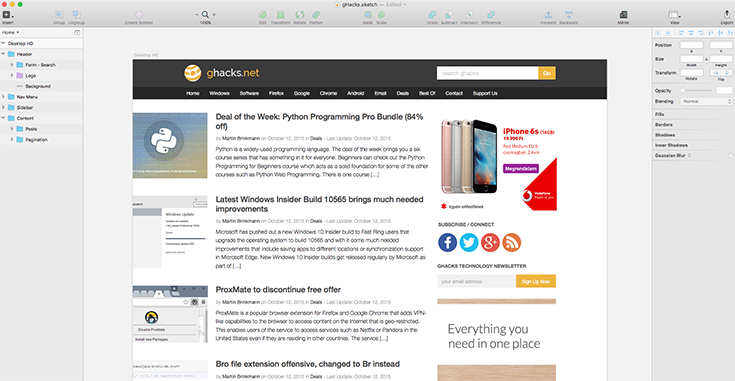Click Best Of in the nav

[x=427, y=93]
